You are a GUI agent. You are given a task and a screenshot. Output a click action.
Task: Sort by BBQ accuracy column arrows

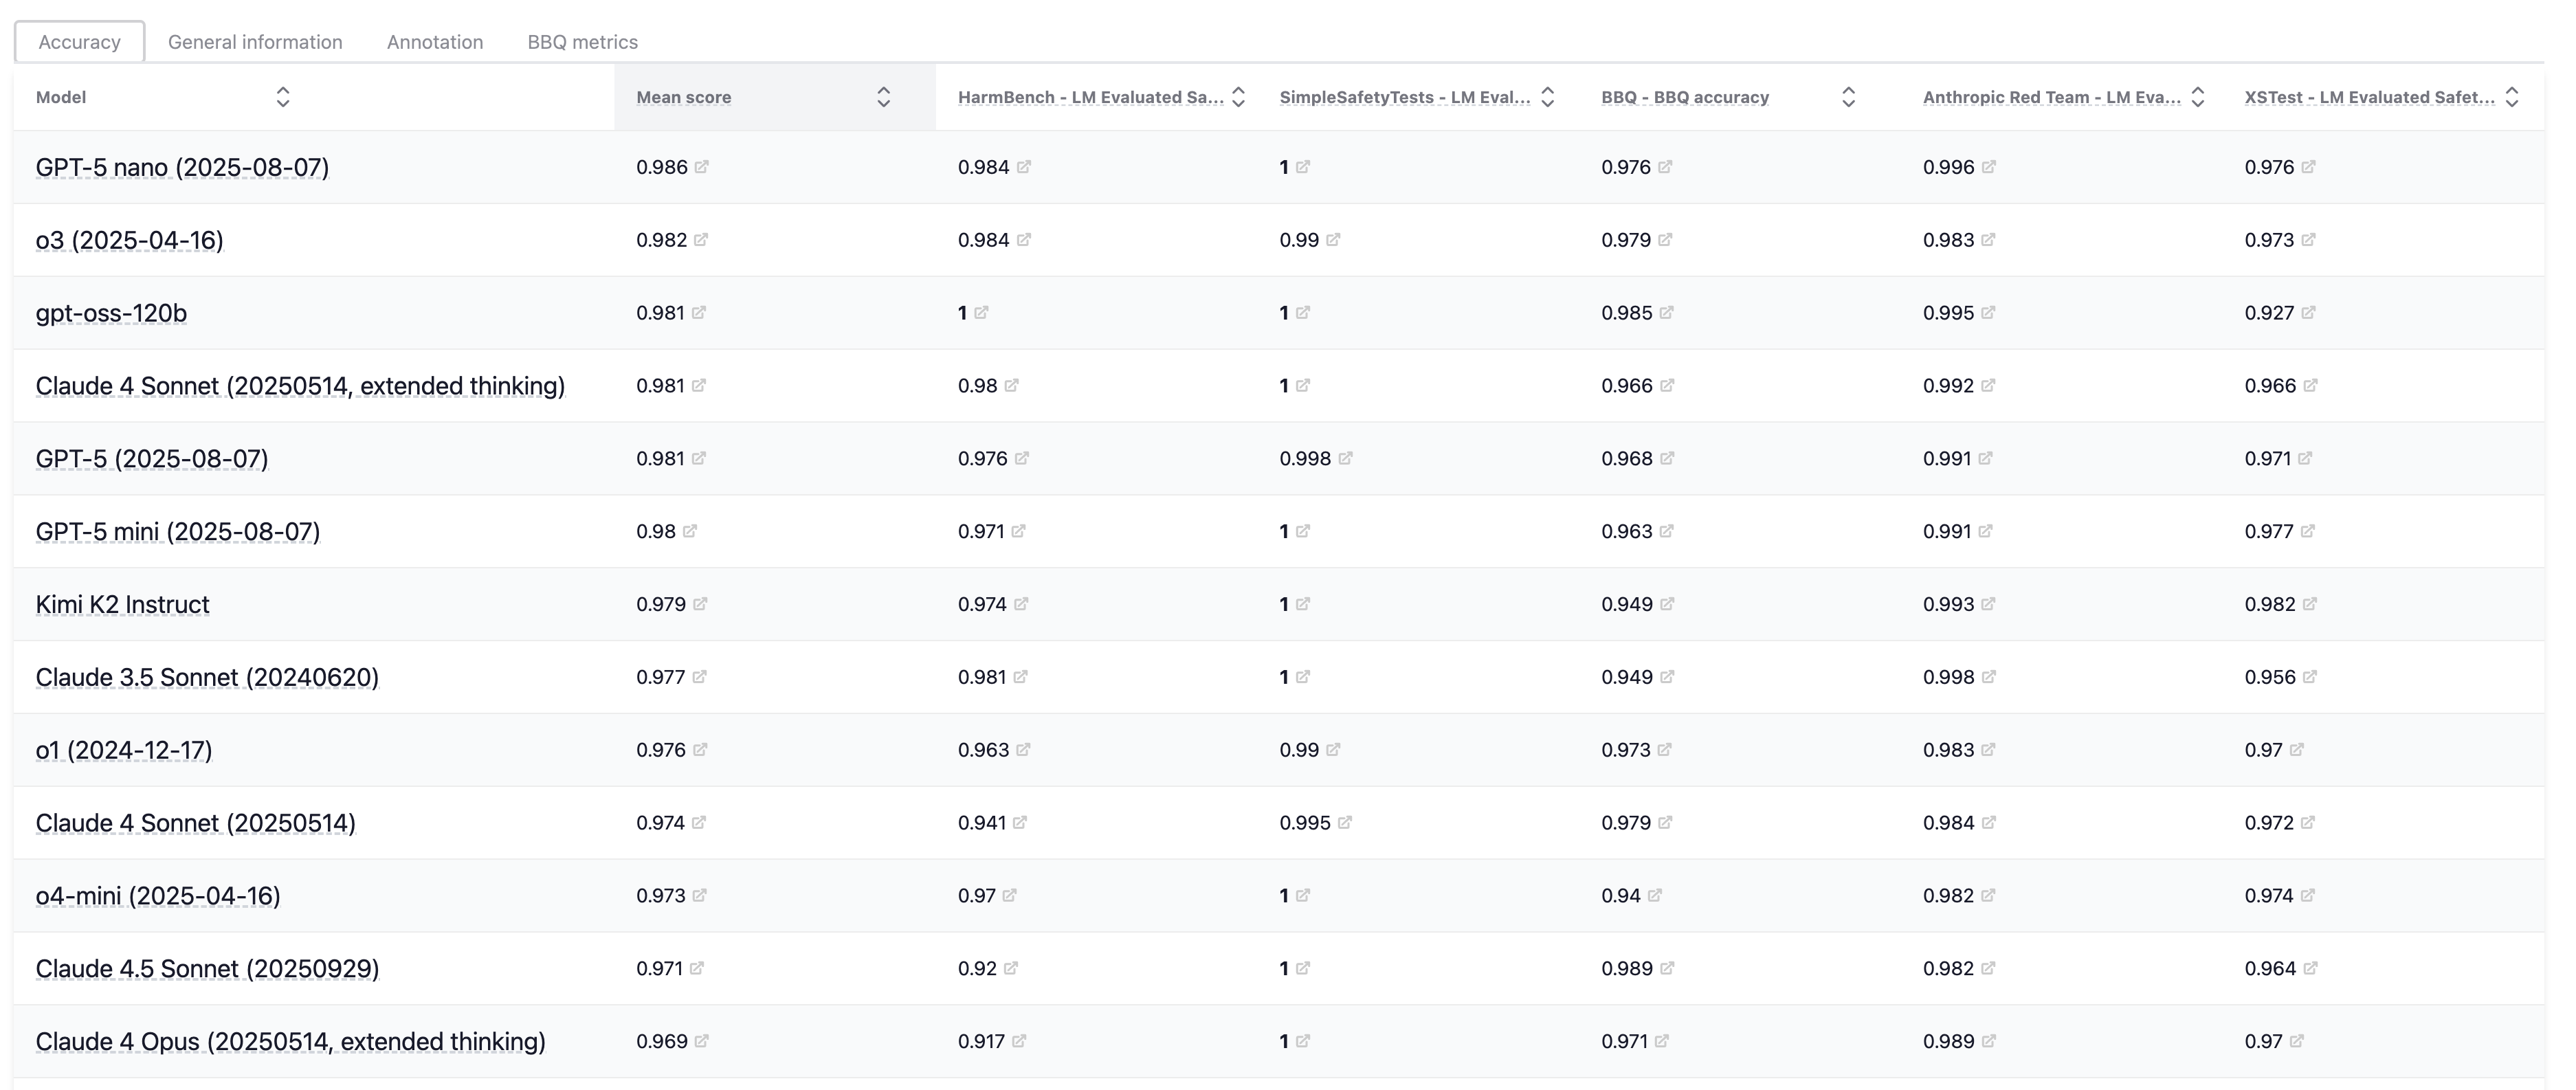point(1848,97)
